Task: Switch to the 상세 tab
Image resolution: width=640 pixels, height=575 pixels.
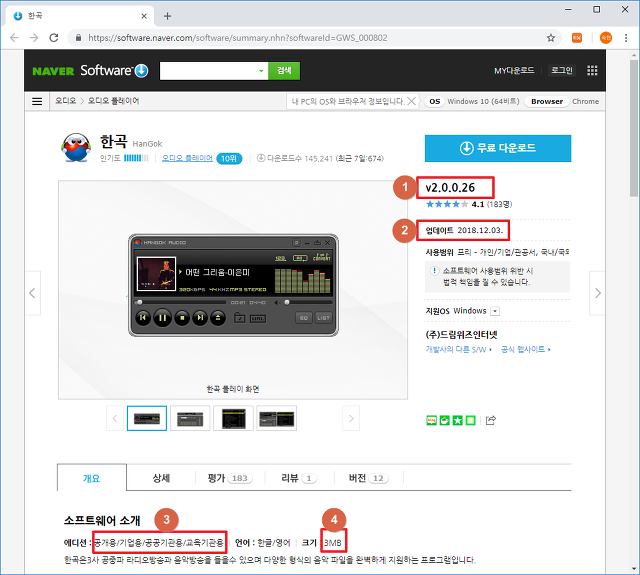Action: tap(161, 478)
